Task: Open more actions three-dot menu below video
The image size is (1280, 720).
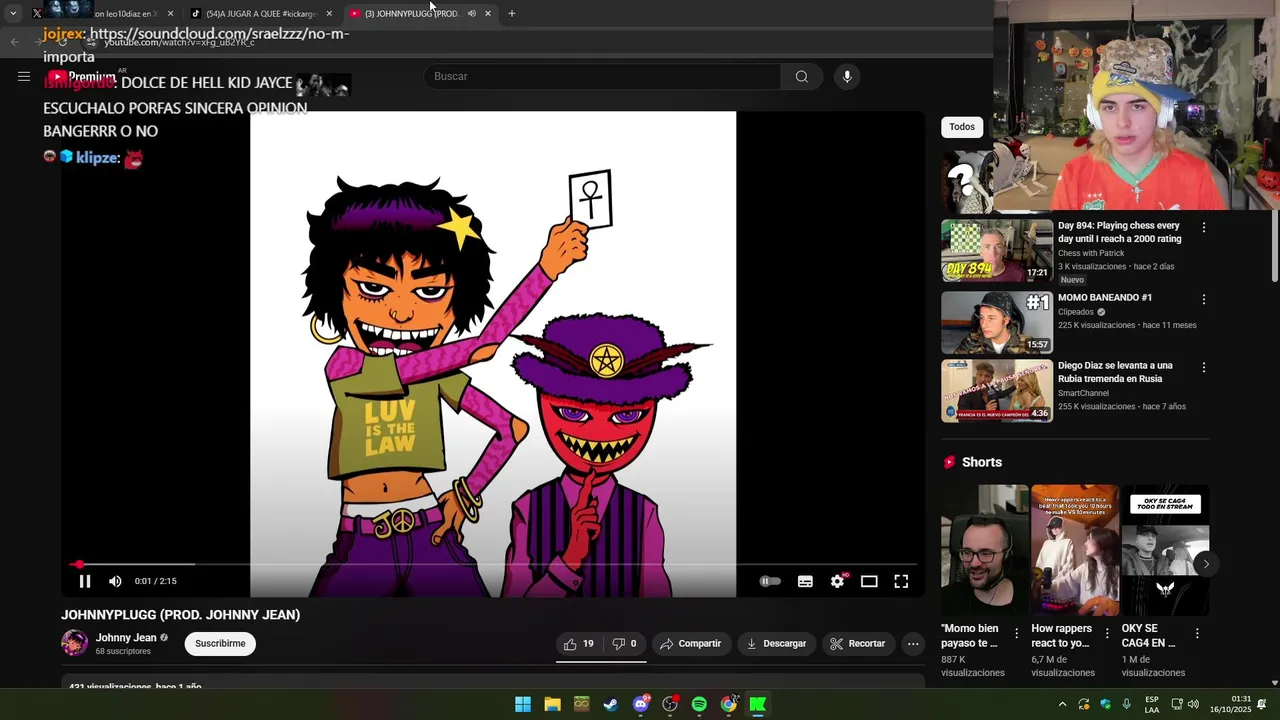Action: (913, 644)
